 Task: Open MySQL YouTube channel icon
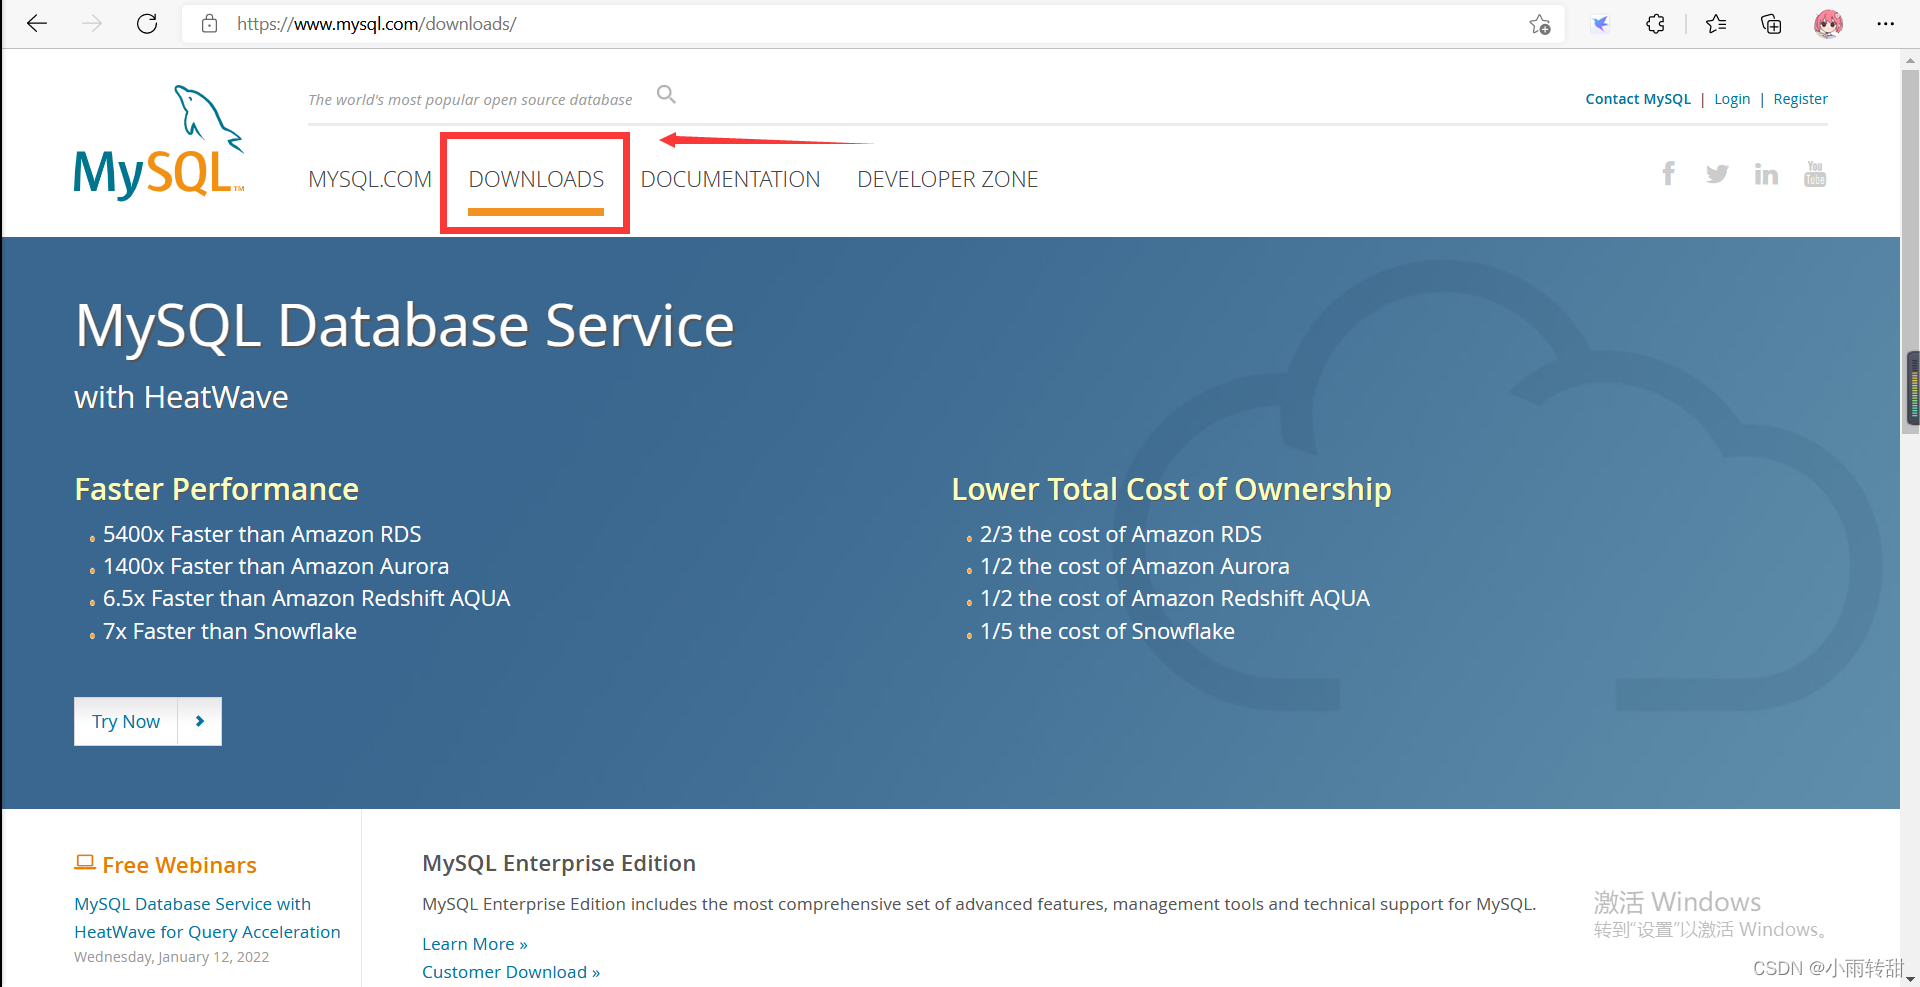(1815, 174)
